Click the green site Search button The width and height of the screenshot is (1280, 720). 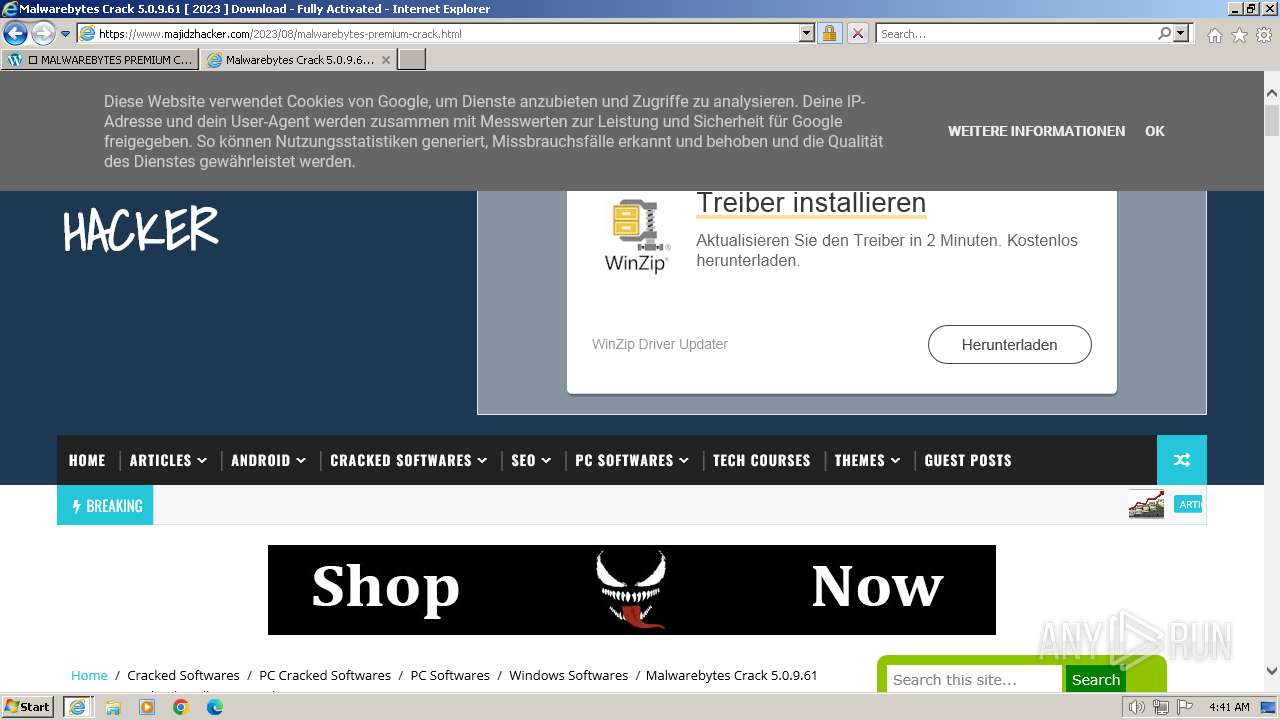[1096, 679]
